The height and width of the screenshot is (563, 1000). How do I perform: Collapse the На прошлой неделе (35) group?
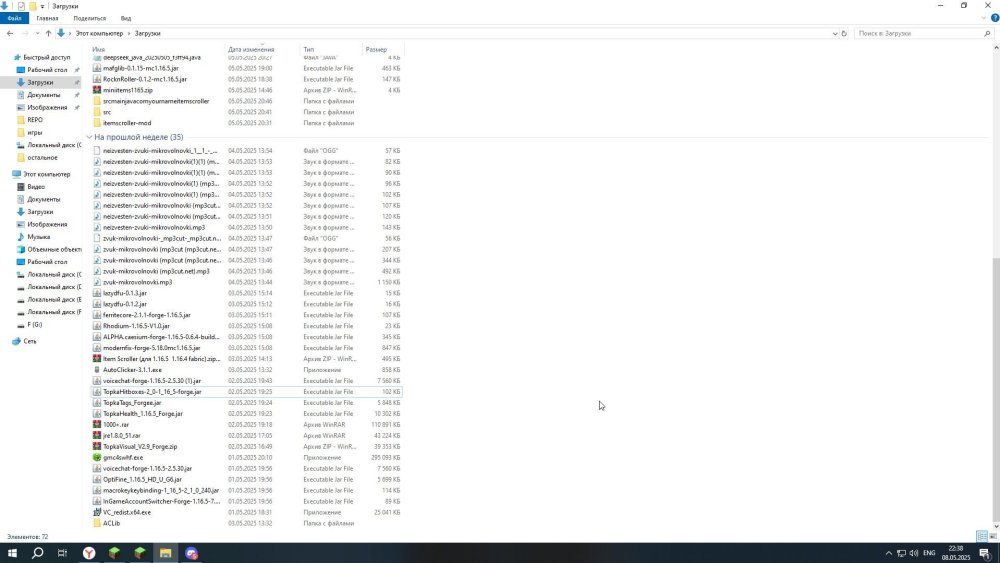(x=89, y=137)
